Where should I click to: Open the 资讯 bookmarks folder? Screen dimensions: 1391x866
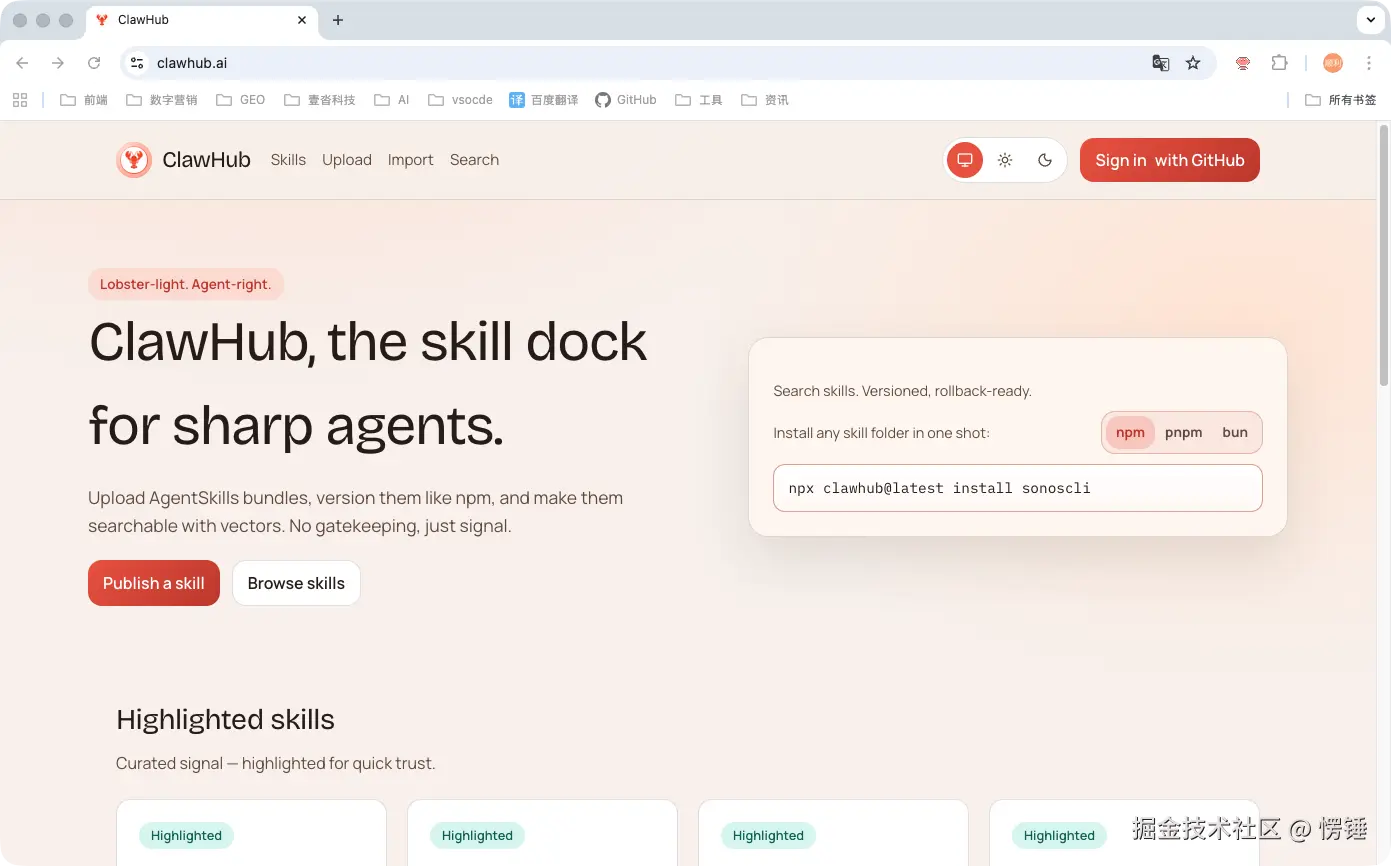point(765,100)
